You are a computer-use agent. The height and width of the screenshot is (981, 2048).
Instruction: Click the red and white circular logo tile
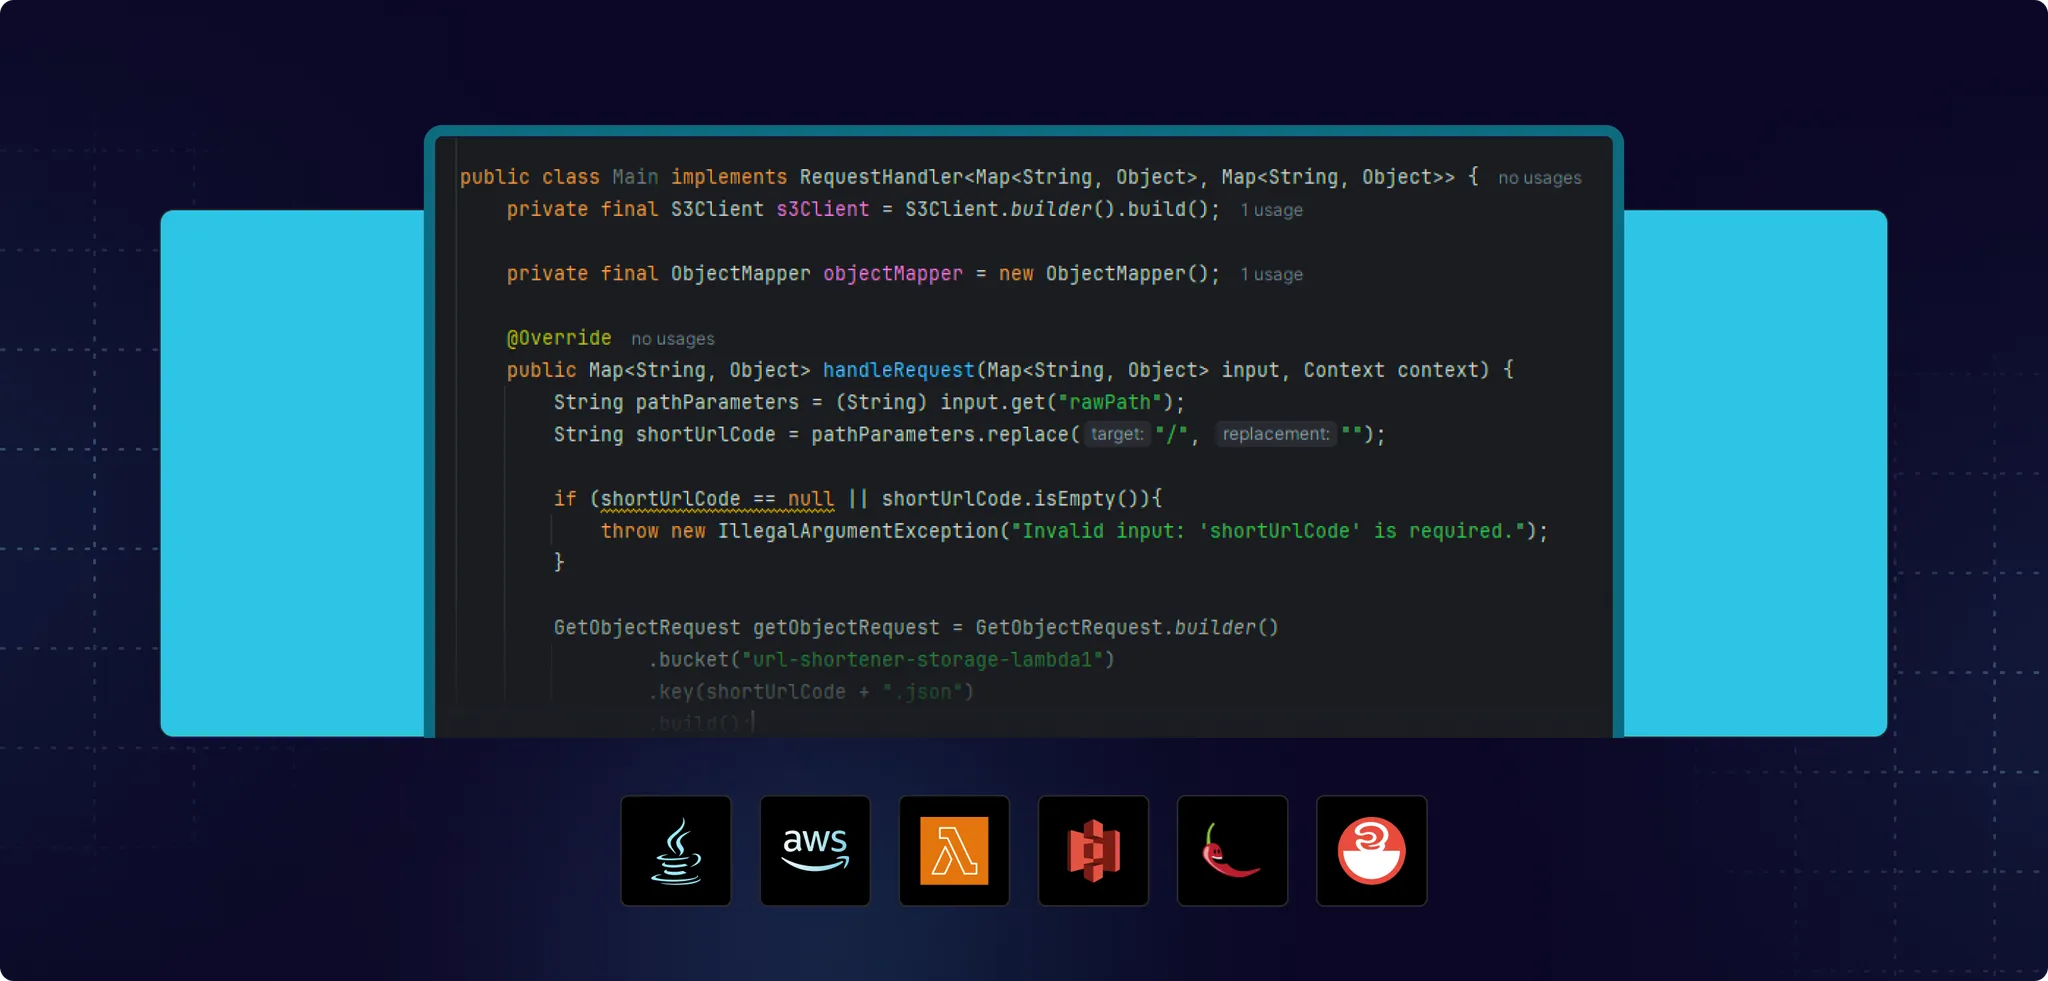[x=1371, y=851]
